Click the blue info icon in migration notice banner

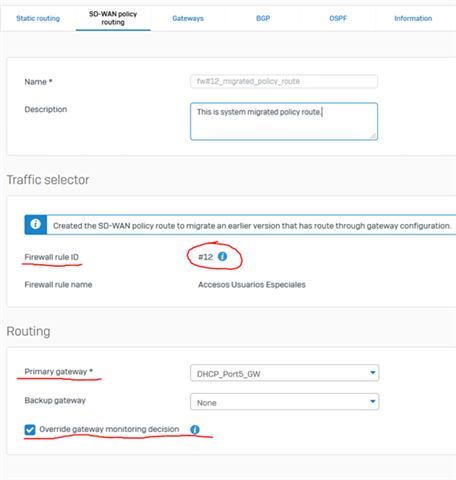point(36,225)
